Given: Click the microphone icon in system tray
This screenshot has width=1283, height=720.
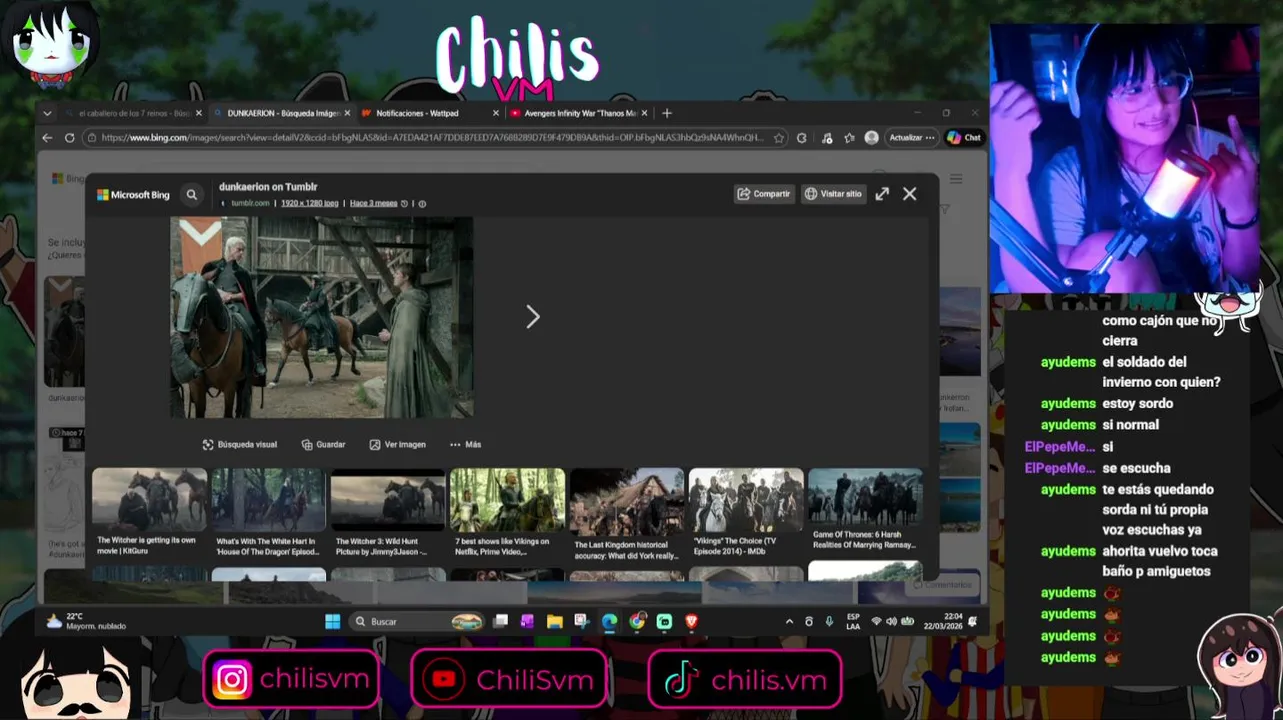Looking at the screenshot, I should (x=829, y=622).
